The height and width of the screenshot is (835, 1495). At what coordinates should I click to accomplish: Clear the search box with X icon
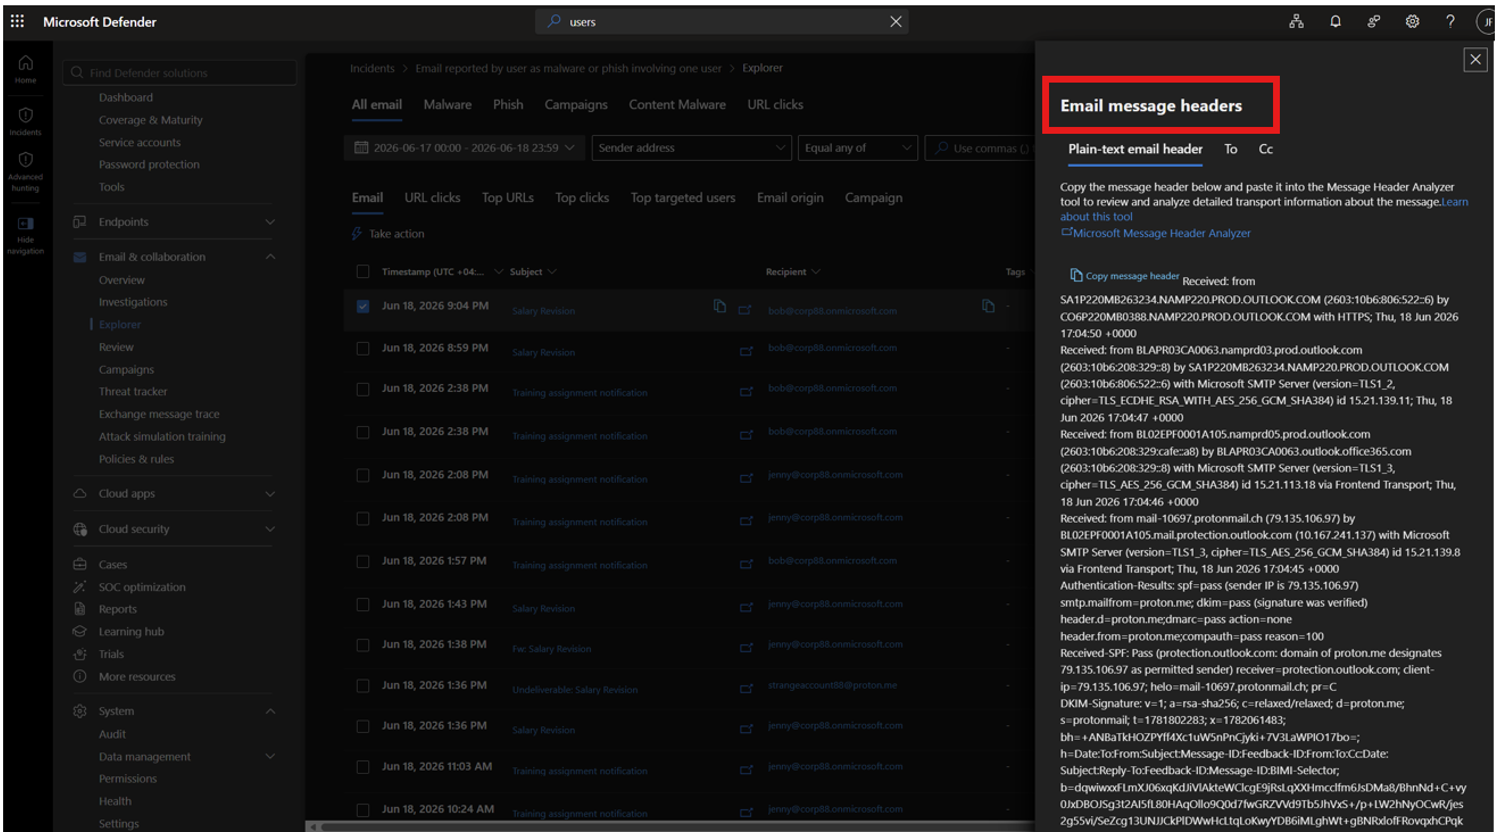(x=896, y=21)
